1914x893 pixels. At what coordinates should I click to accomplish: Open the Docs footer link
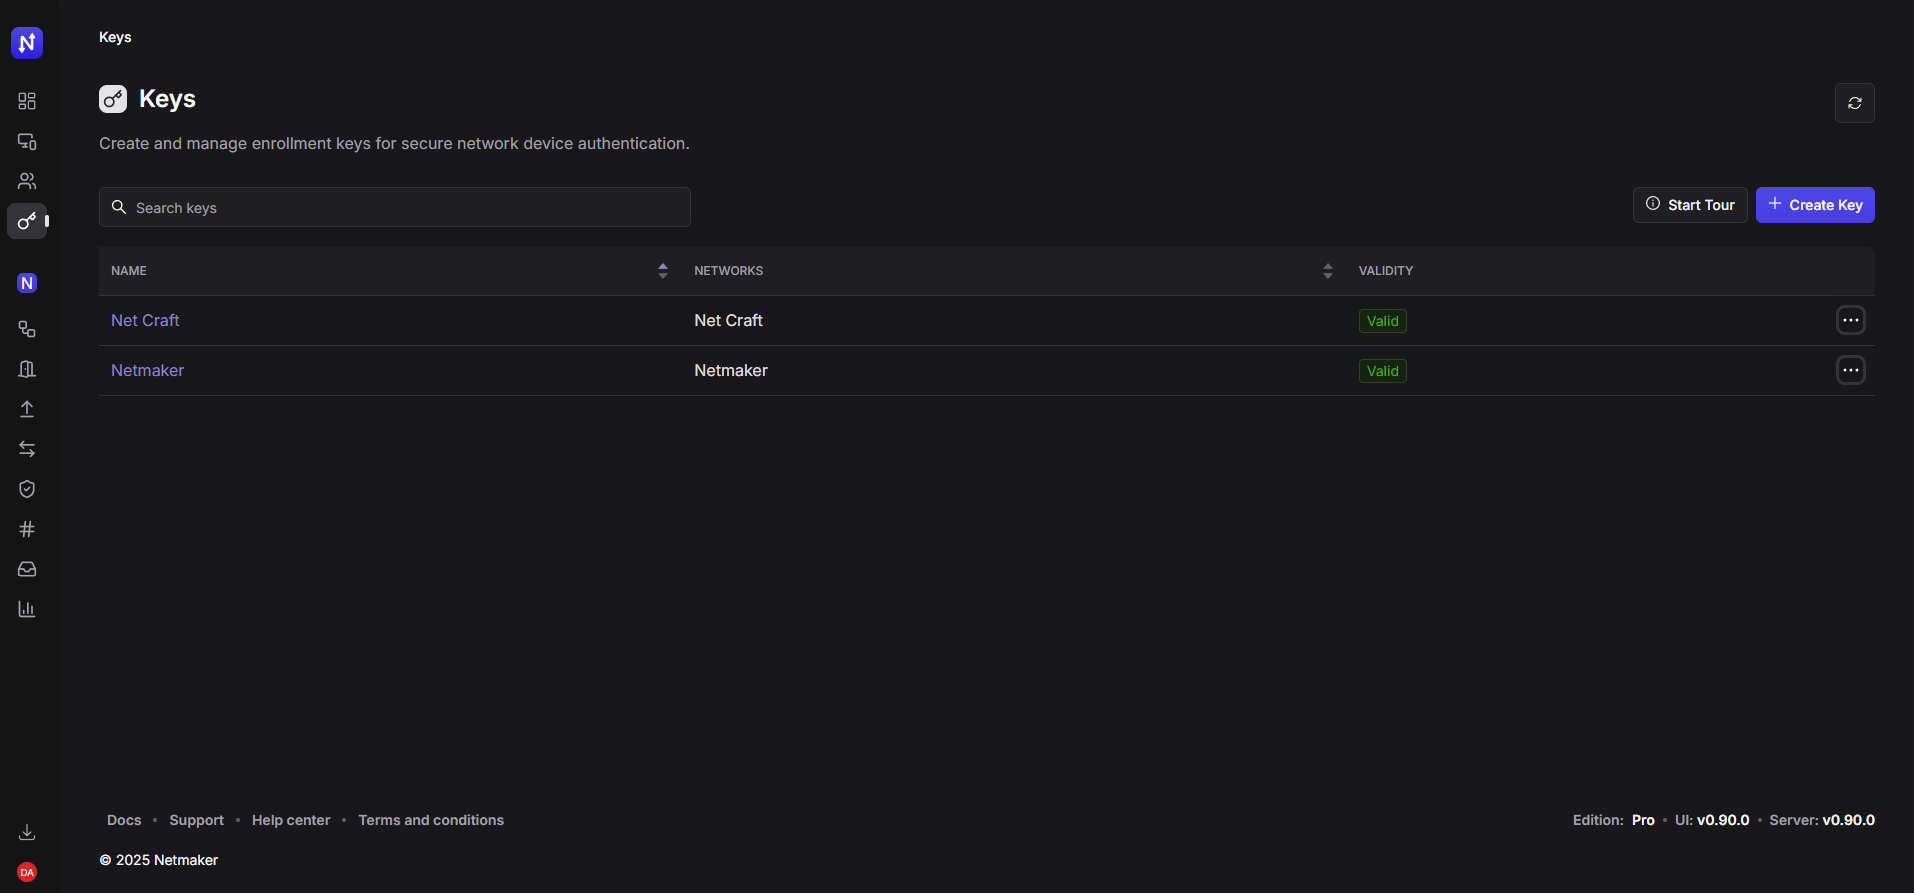tap(124, 820)
